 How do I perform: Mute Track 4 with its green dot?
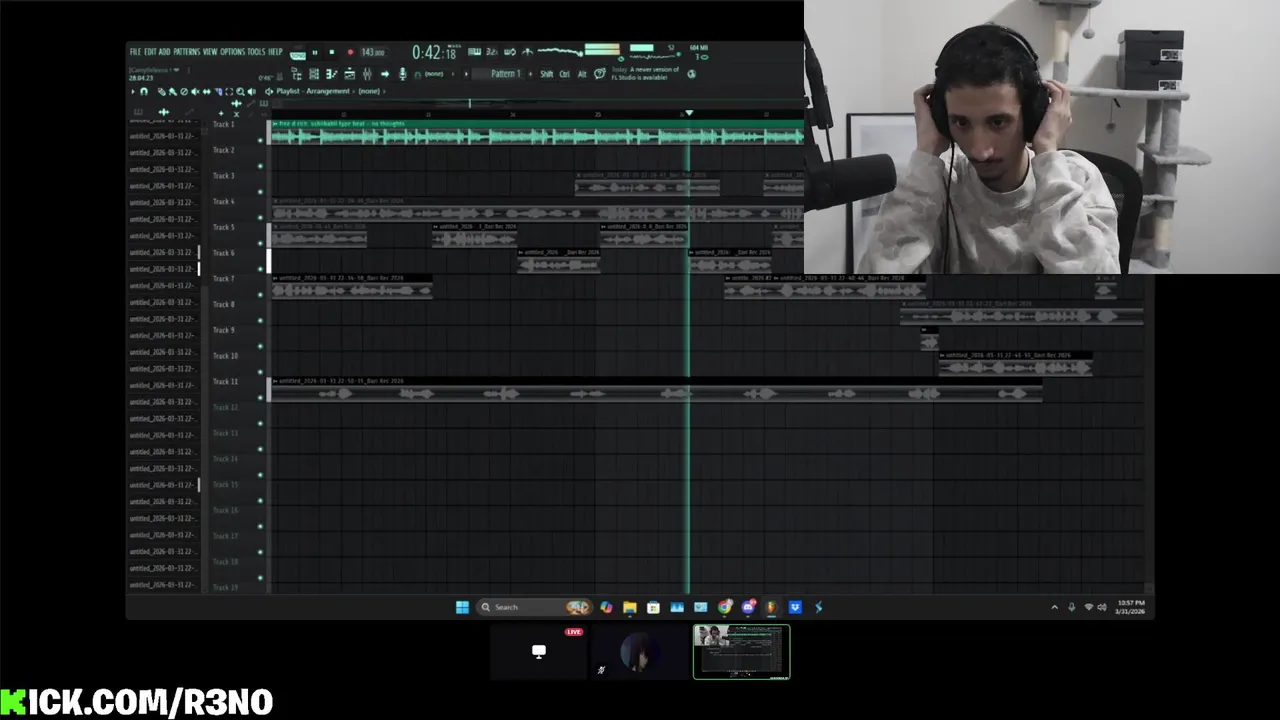click(261, 218)
